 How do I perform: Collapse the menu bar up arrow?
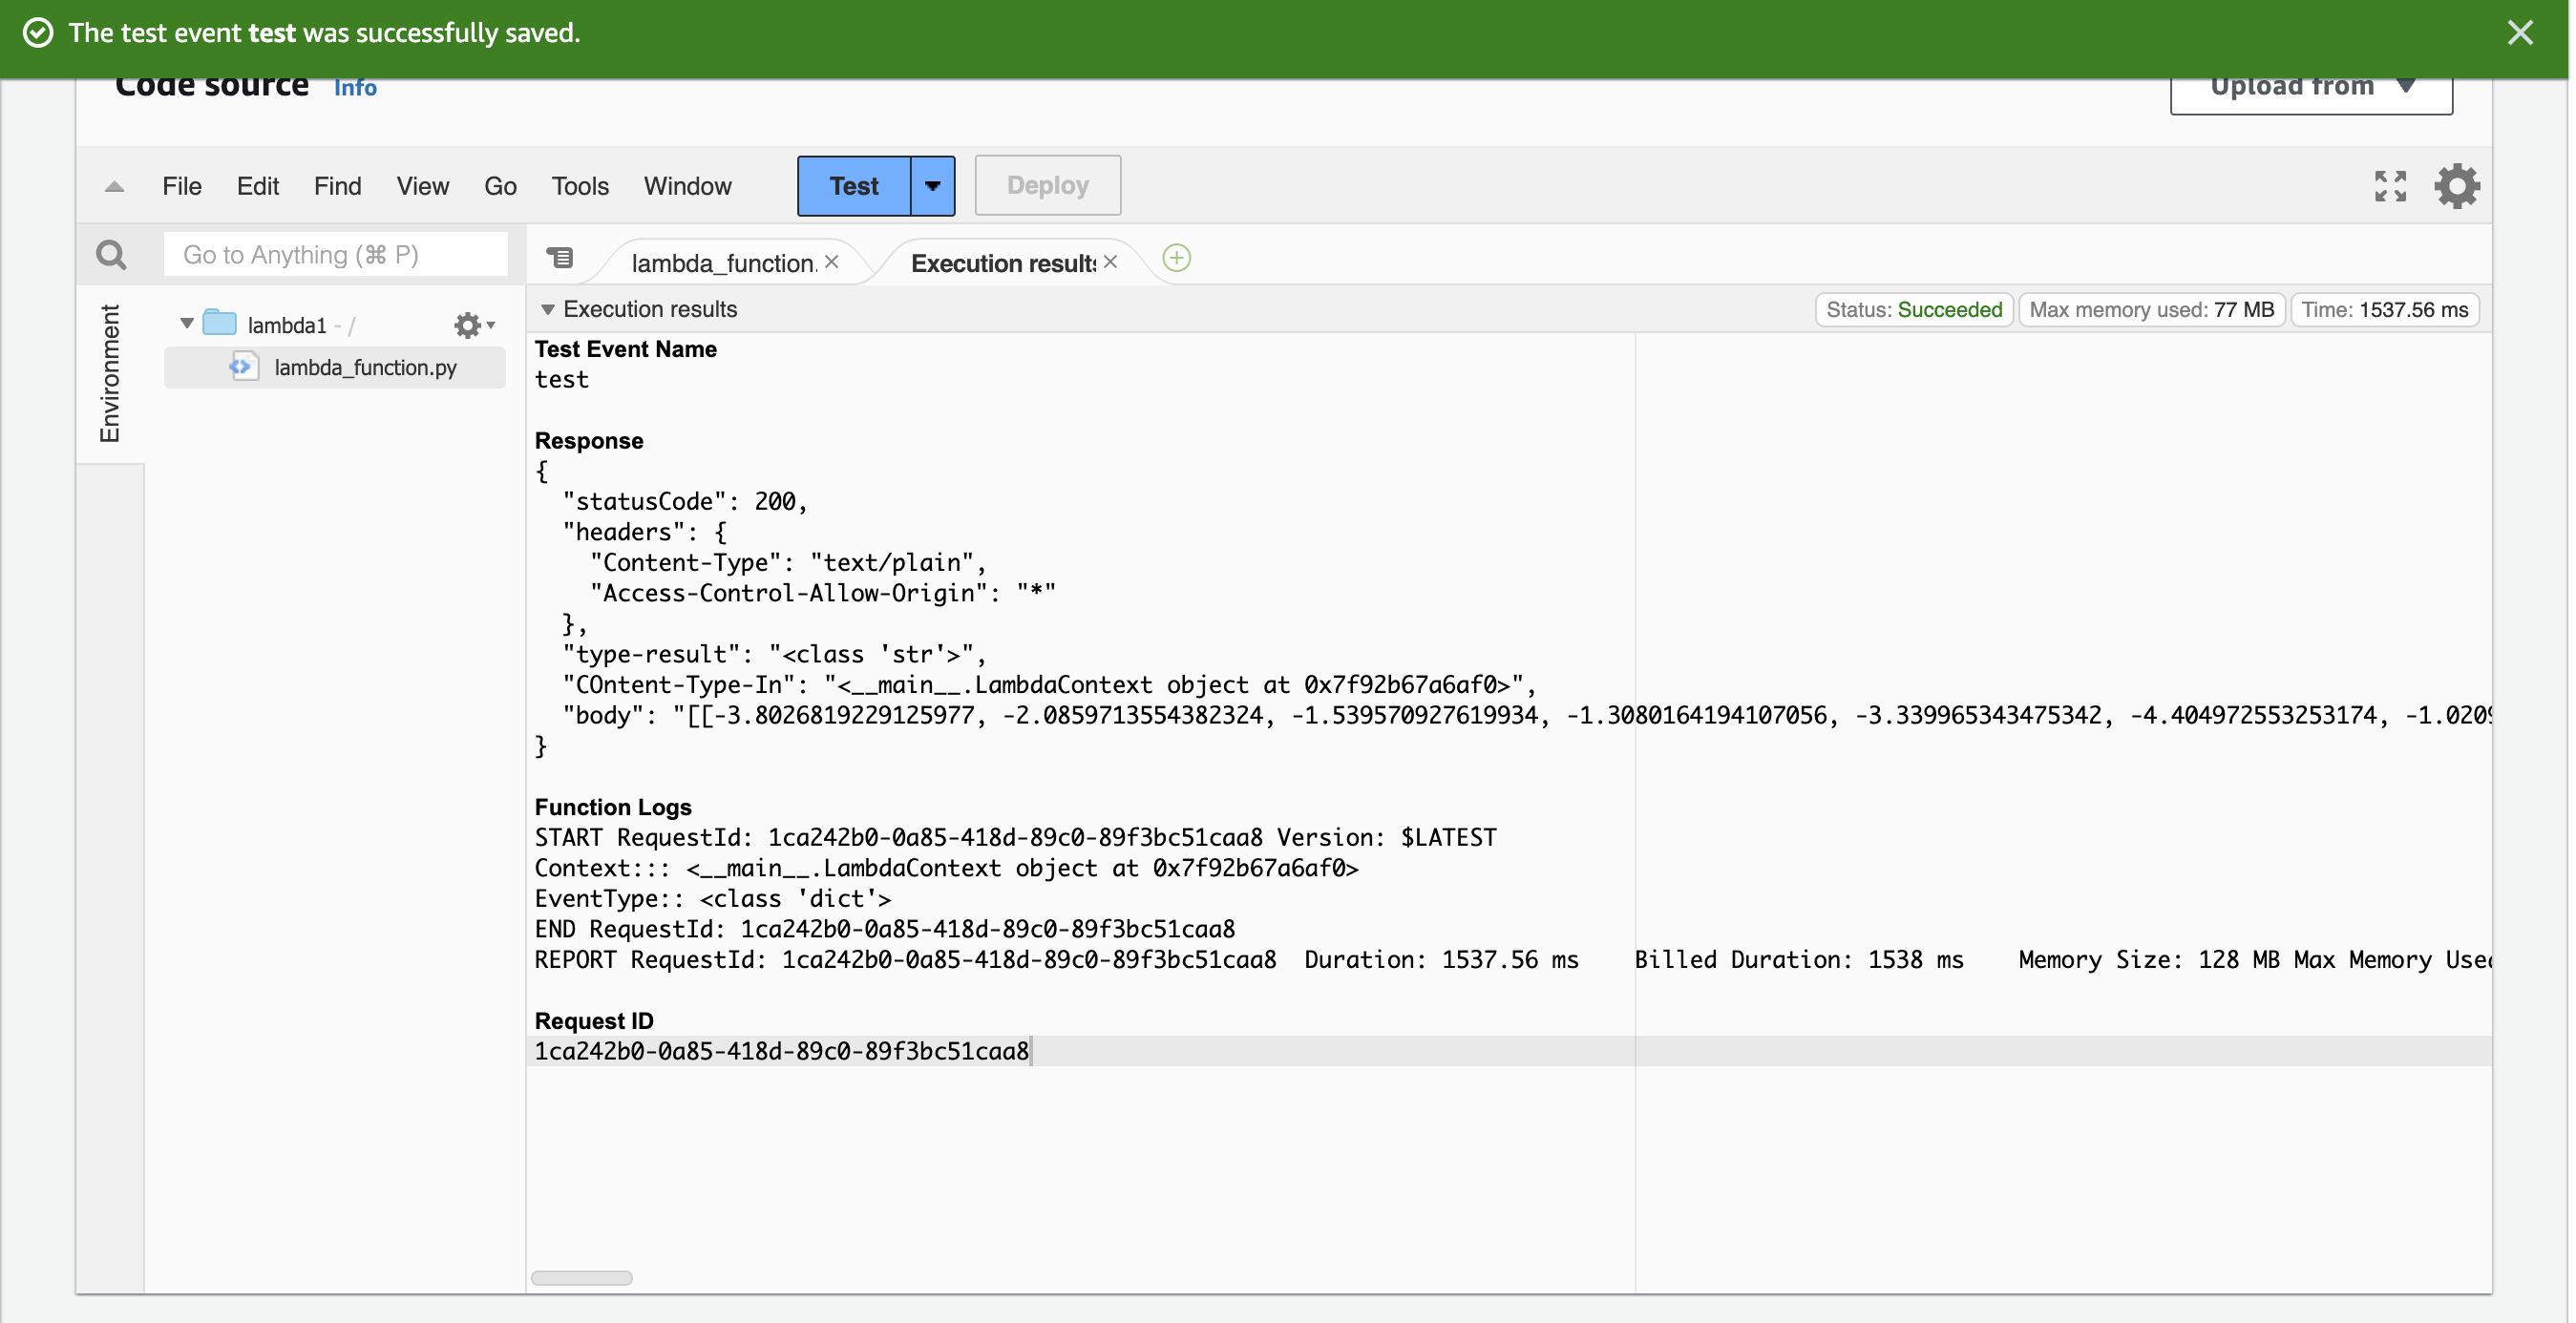tap(114, 187)
